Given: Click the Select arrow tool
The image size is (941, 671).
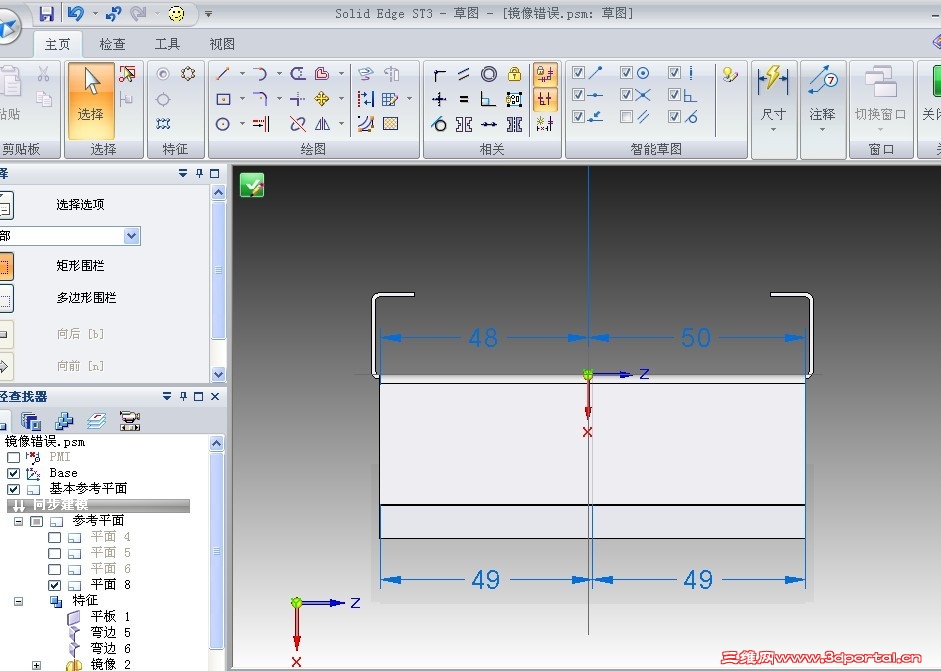Looking at the screenshot, I should tap(91, 101).
